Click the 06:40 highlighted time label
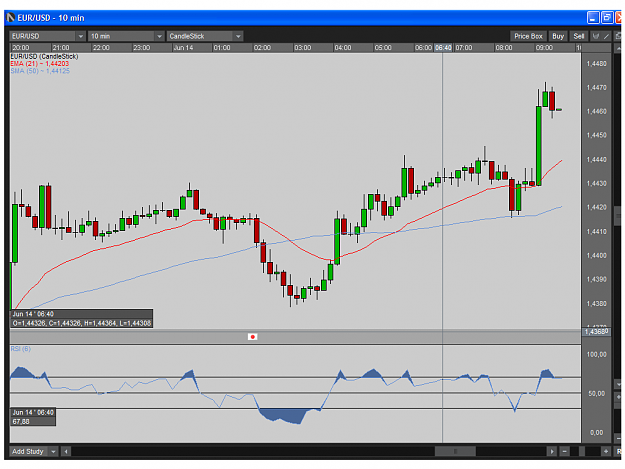Viewport: 625px width, 469px height. tap(443, 48)
